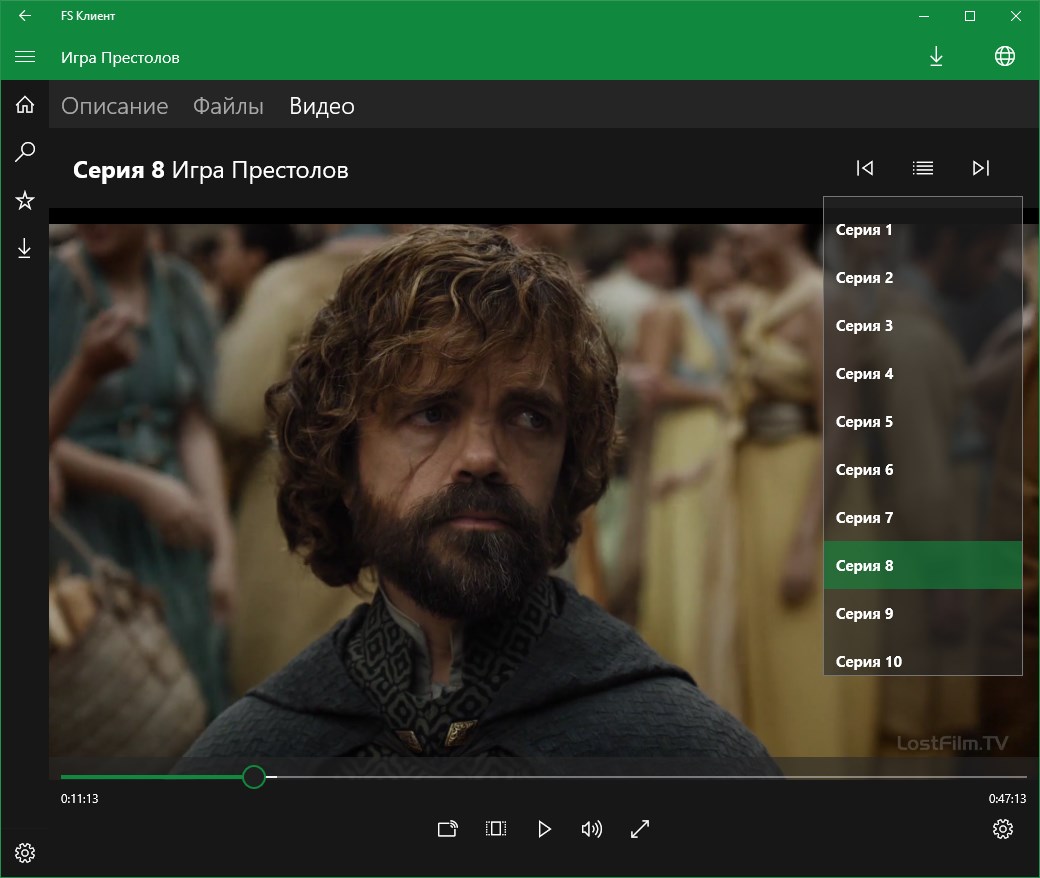
Task: Click the unplayed part of the seek bar
Action: (647, 777)
